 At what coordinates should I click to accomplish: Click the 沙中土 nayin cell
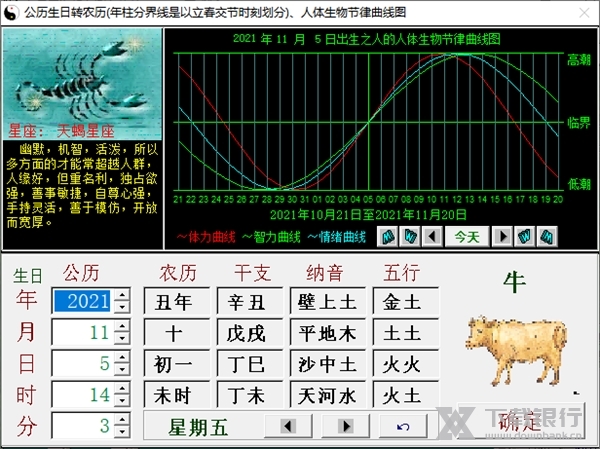click(328, 364)
